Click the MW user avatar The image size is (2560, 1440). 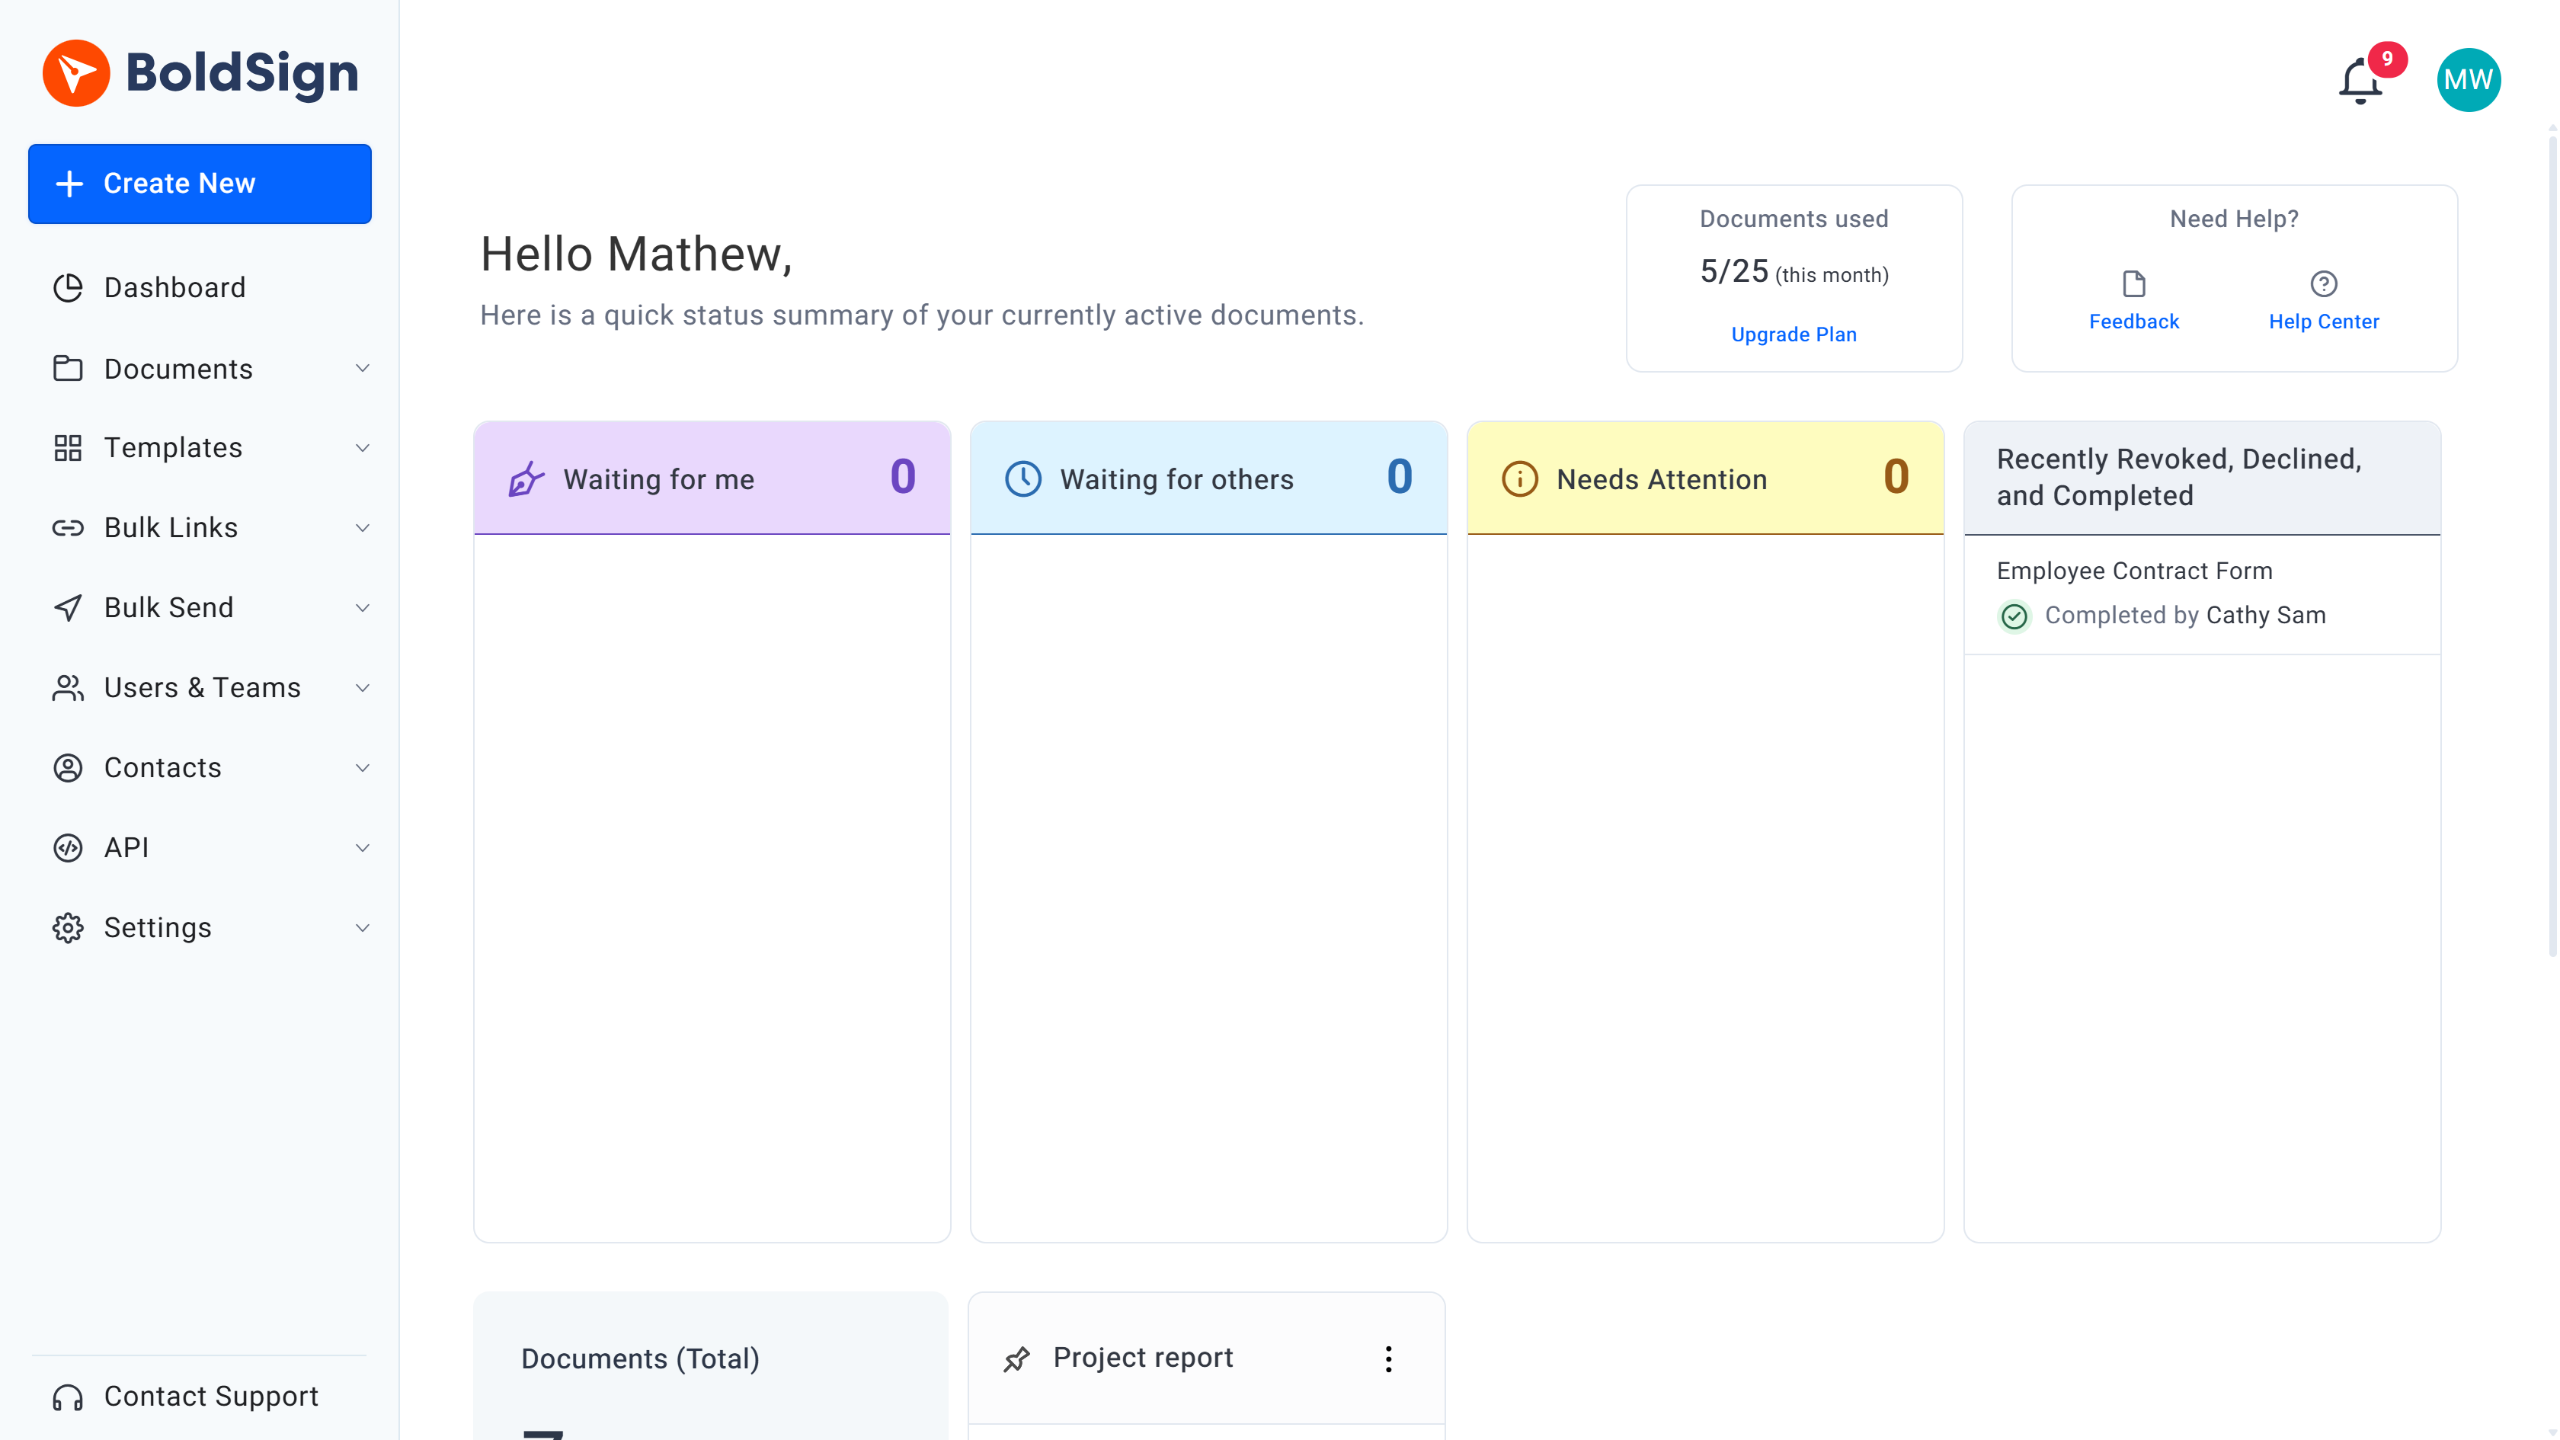pyautogui.click(x=2468, y=80)
